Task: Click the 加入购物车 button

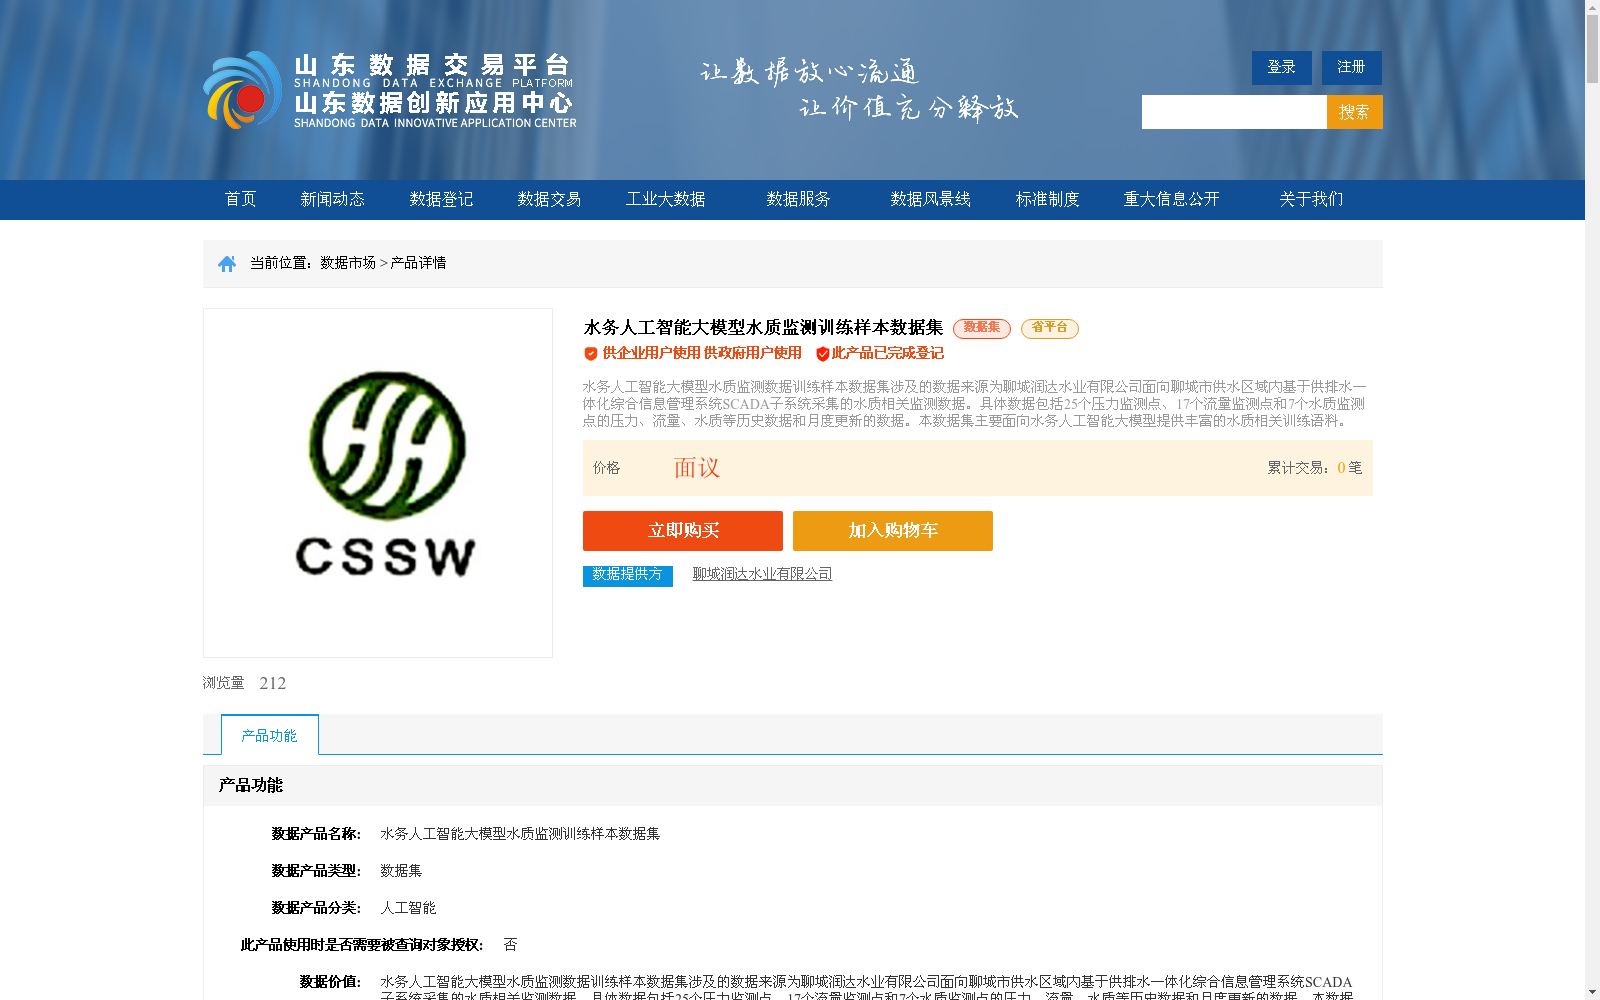Action: (x=893, y=531)
